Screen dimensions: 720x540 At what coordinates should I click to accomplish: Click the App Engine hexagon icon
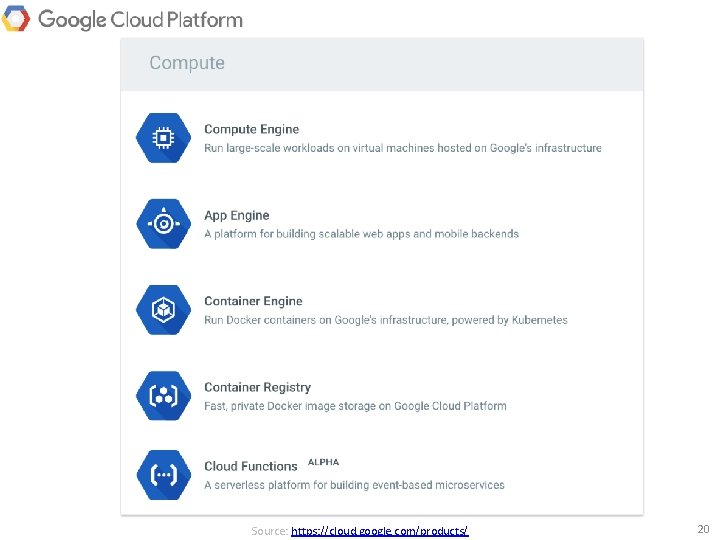163,224
